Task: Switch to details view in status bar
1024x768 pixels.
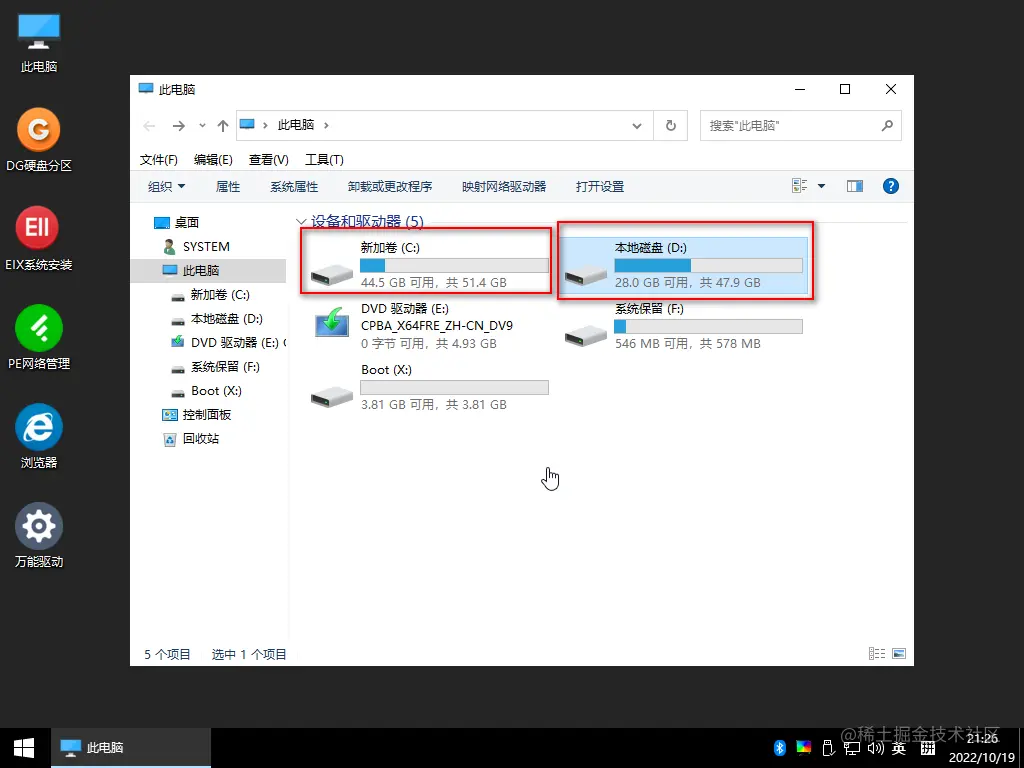Action: 876,654
